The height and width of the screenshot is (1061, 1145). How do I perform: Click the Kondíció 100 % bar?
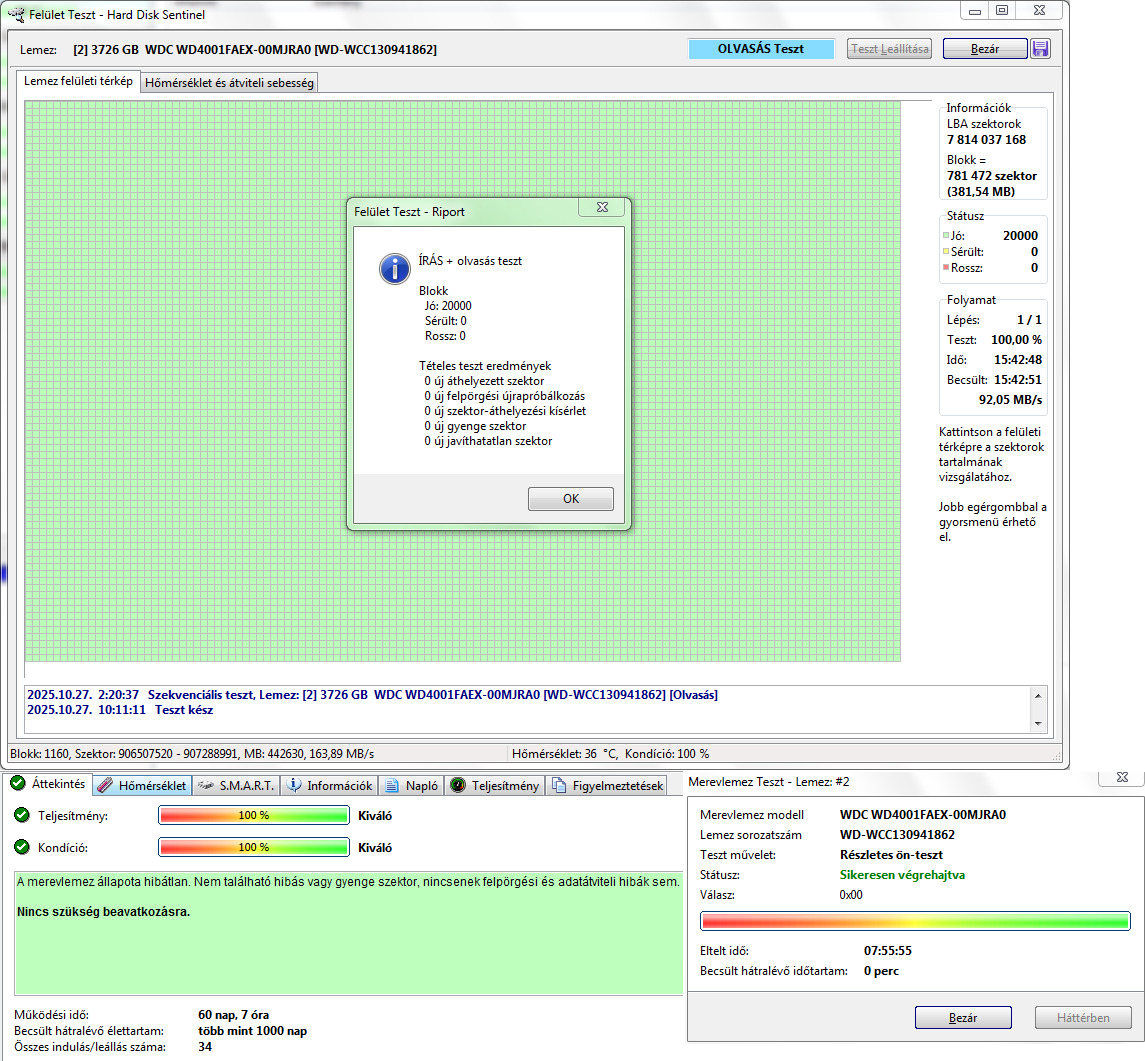[x=253, y=847]
